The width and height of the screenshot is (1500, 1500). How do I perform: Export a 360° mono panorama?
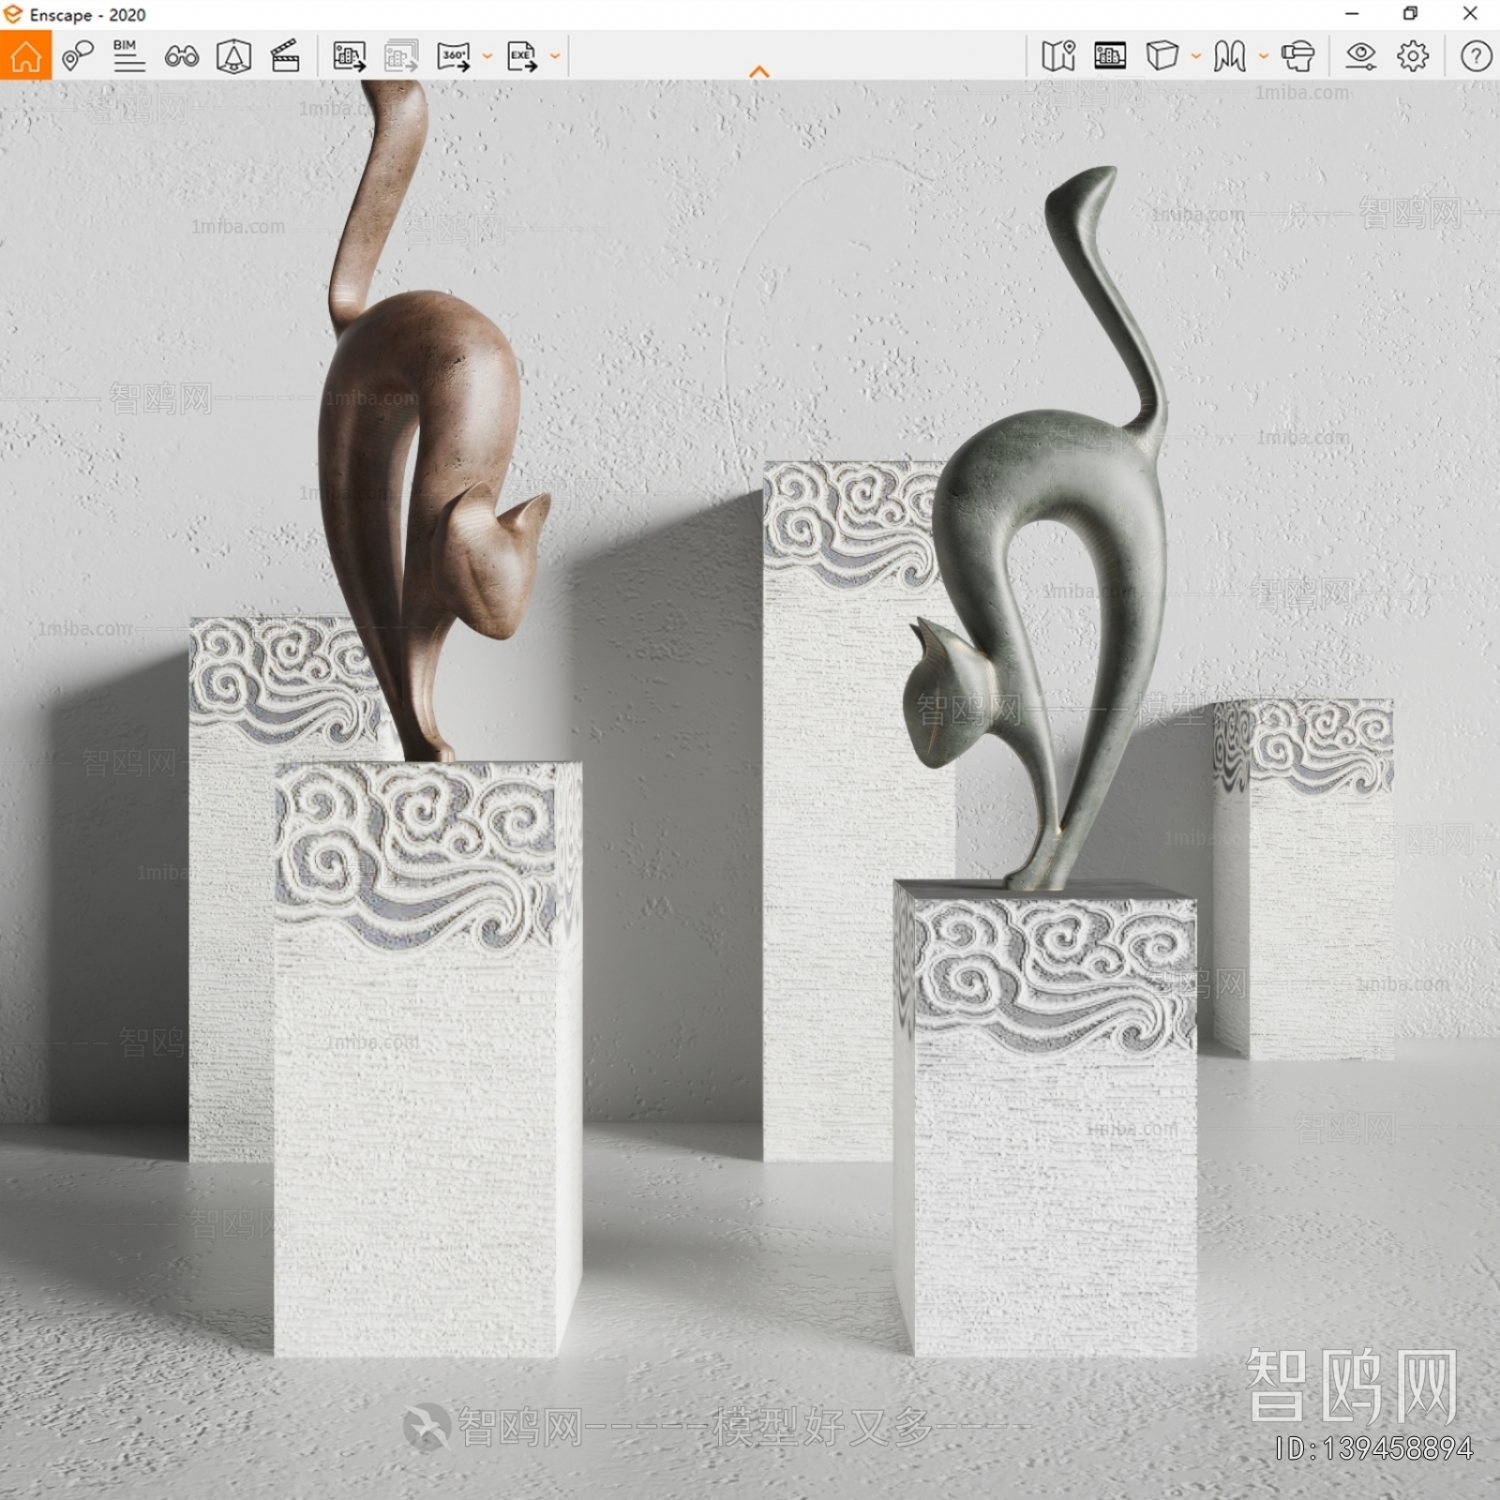pos(454,56)
